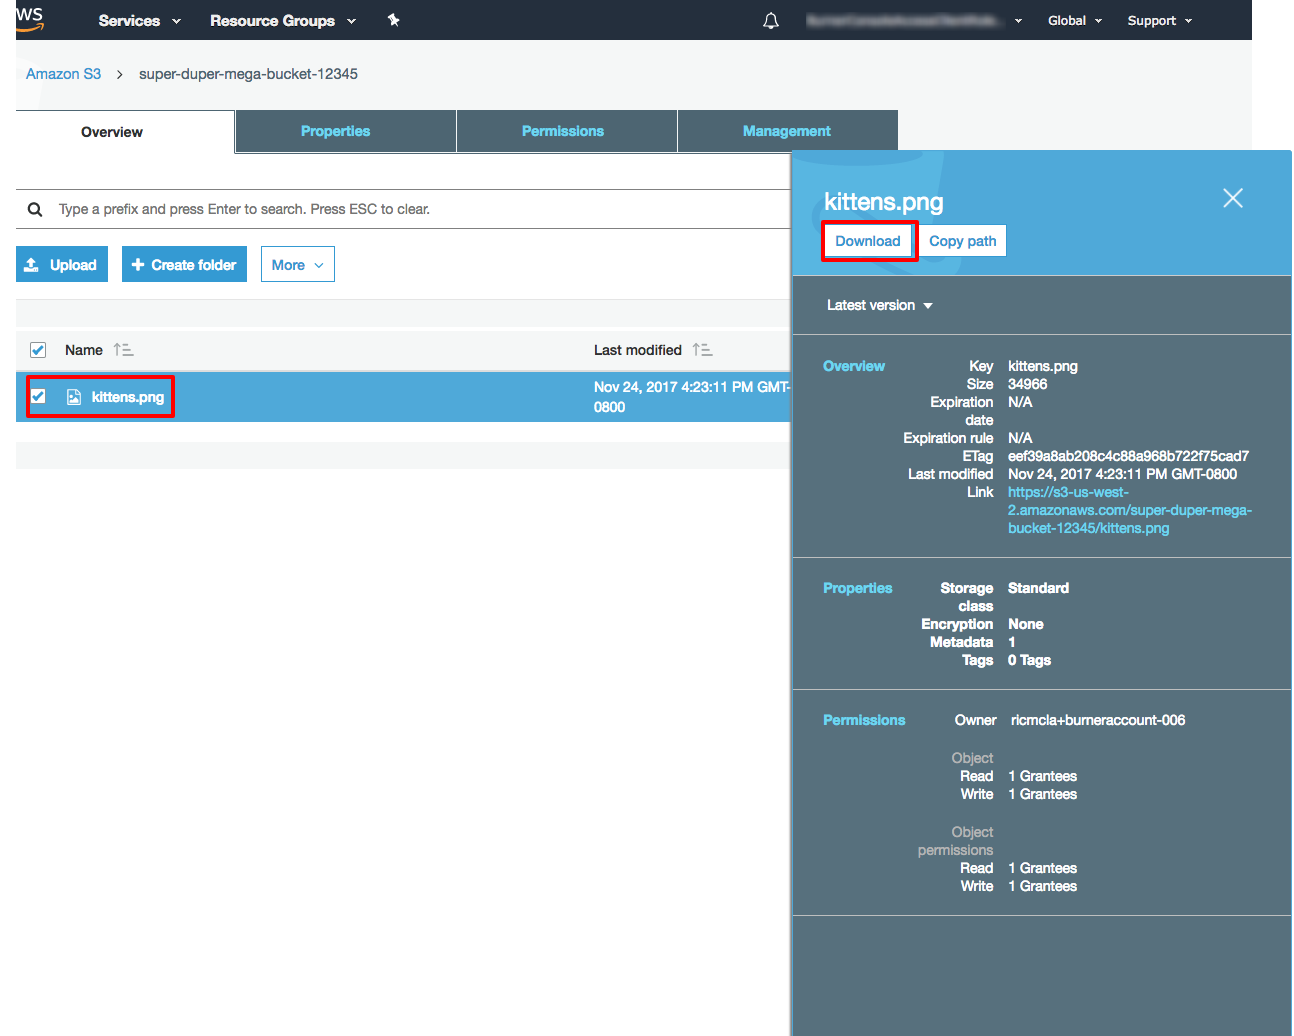The height and width of the screenshot is (1036, 1294).
Task: Close the kittens.png details panel
Action: 1233,198
